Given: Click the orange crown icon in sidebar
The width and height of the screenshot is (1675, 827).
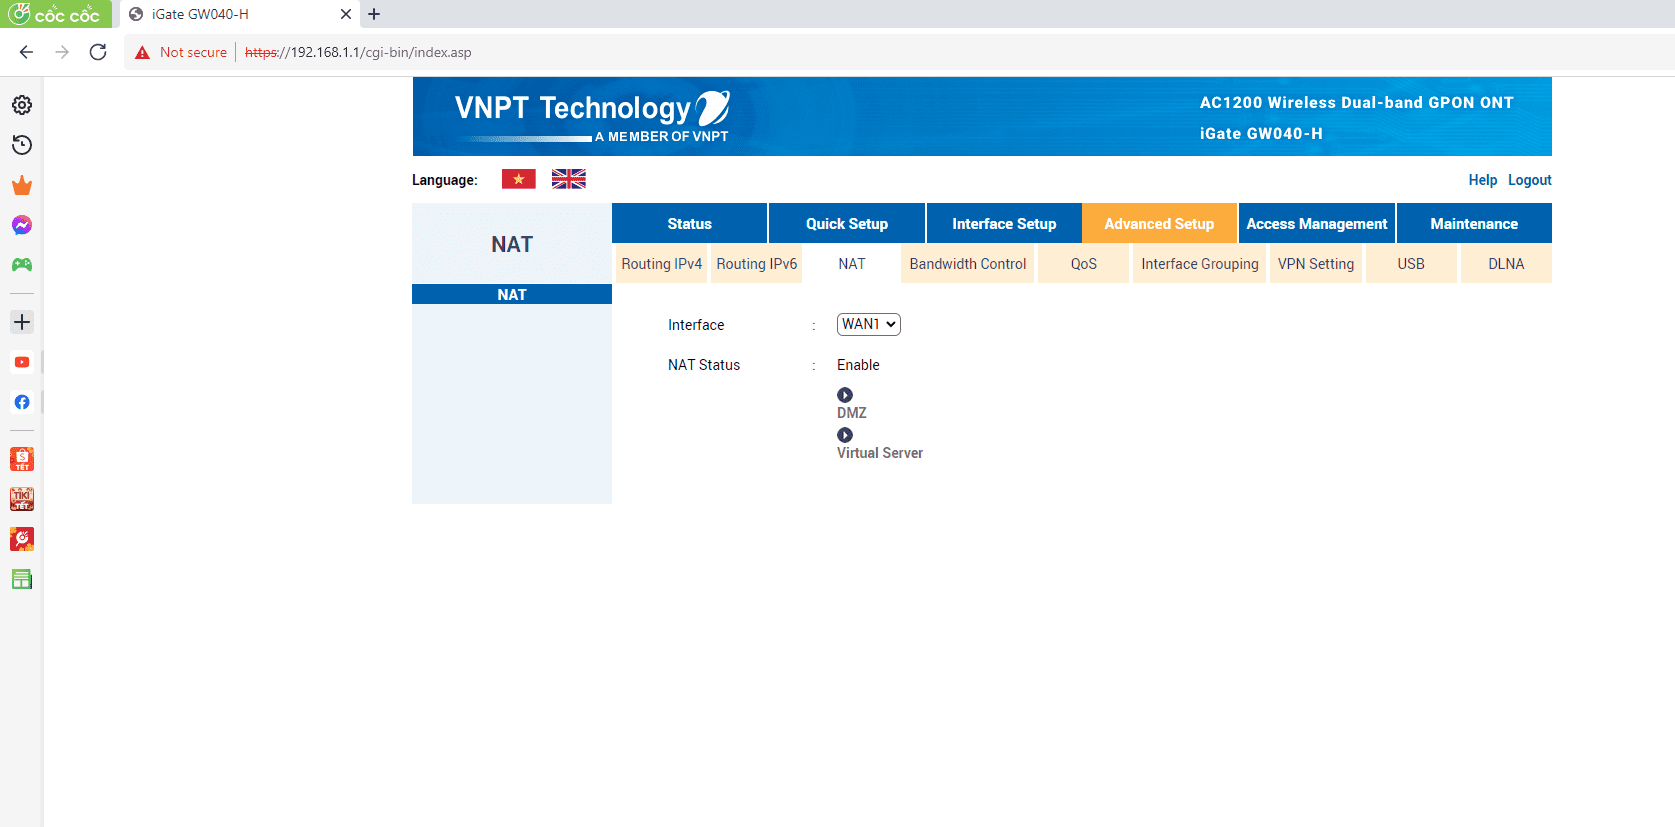Looking at the screenshot, I should [x=22, y=185].
